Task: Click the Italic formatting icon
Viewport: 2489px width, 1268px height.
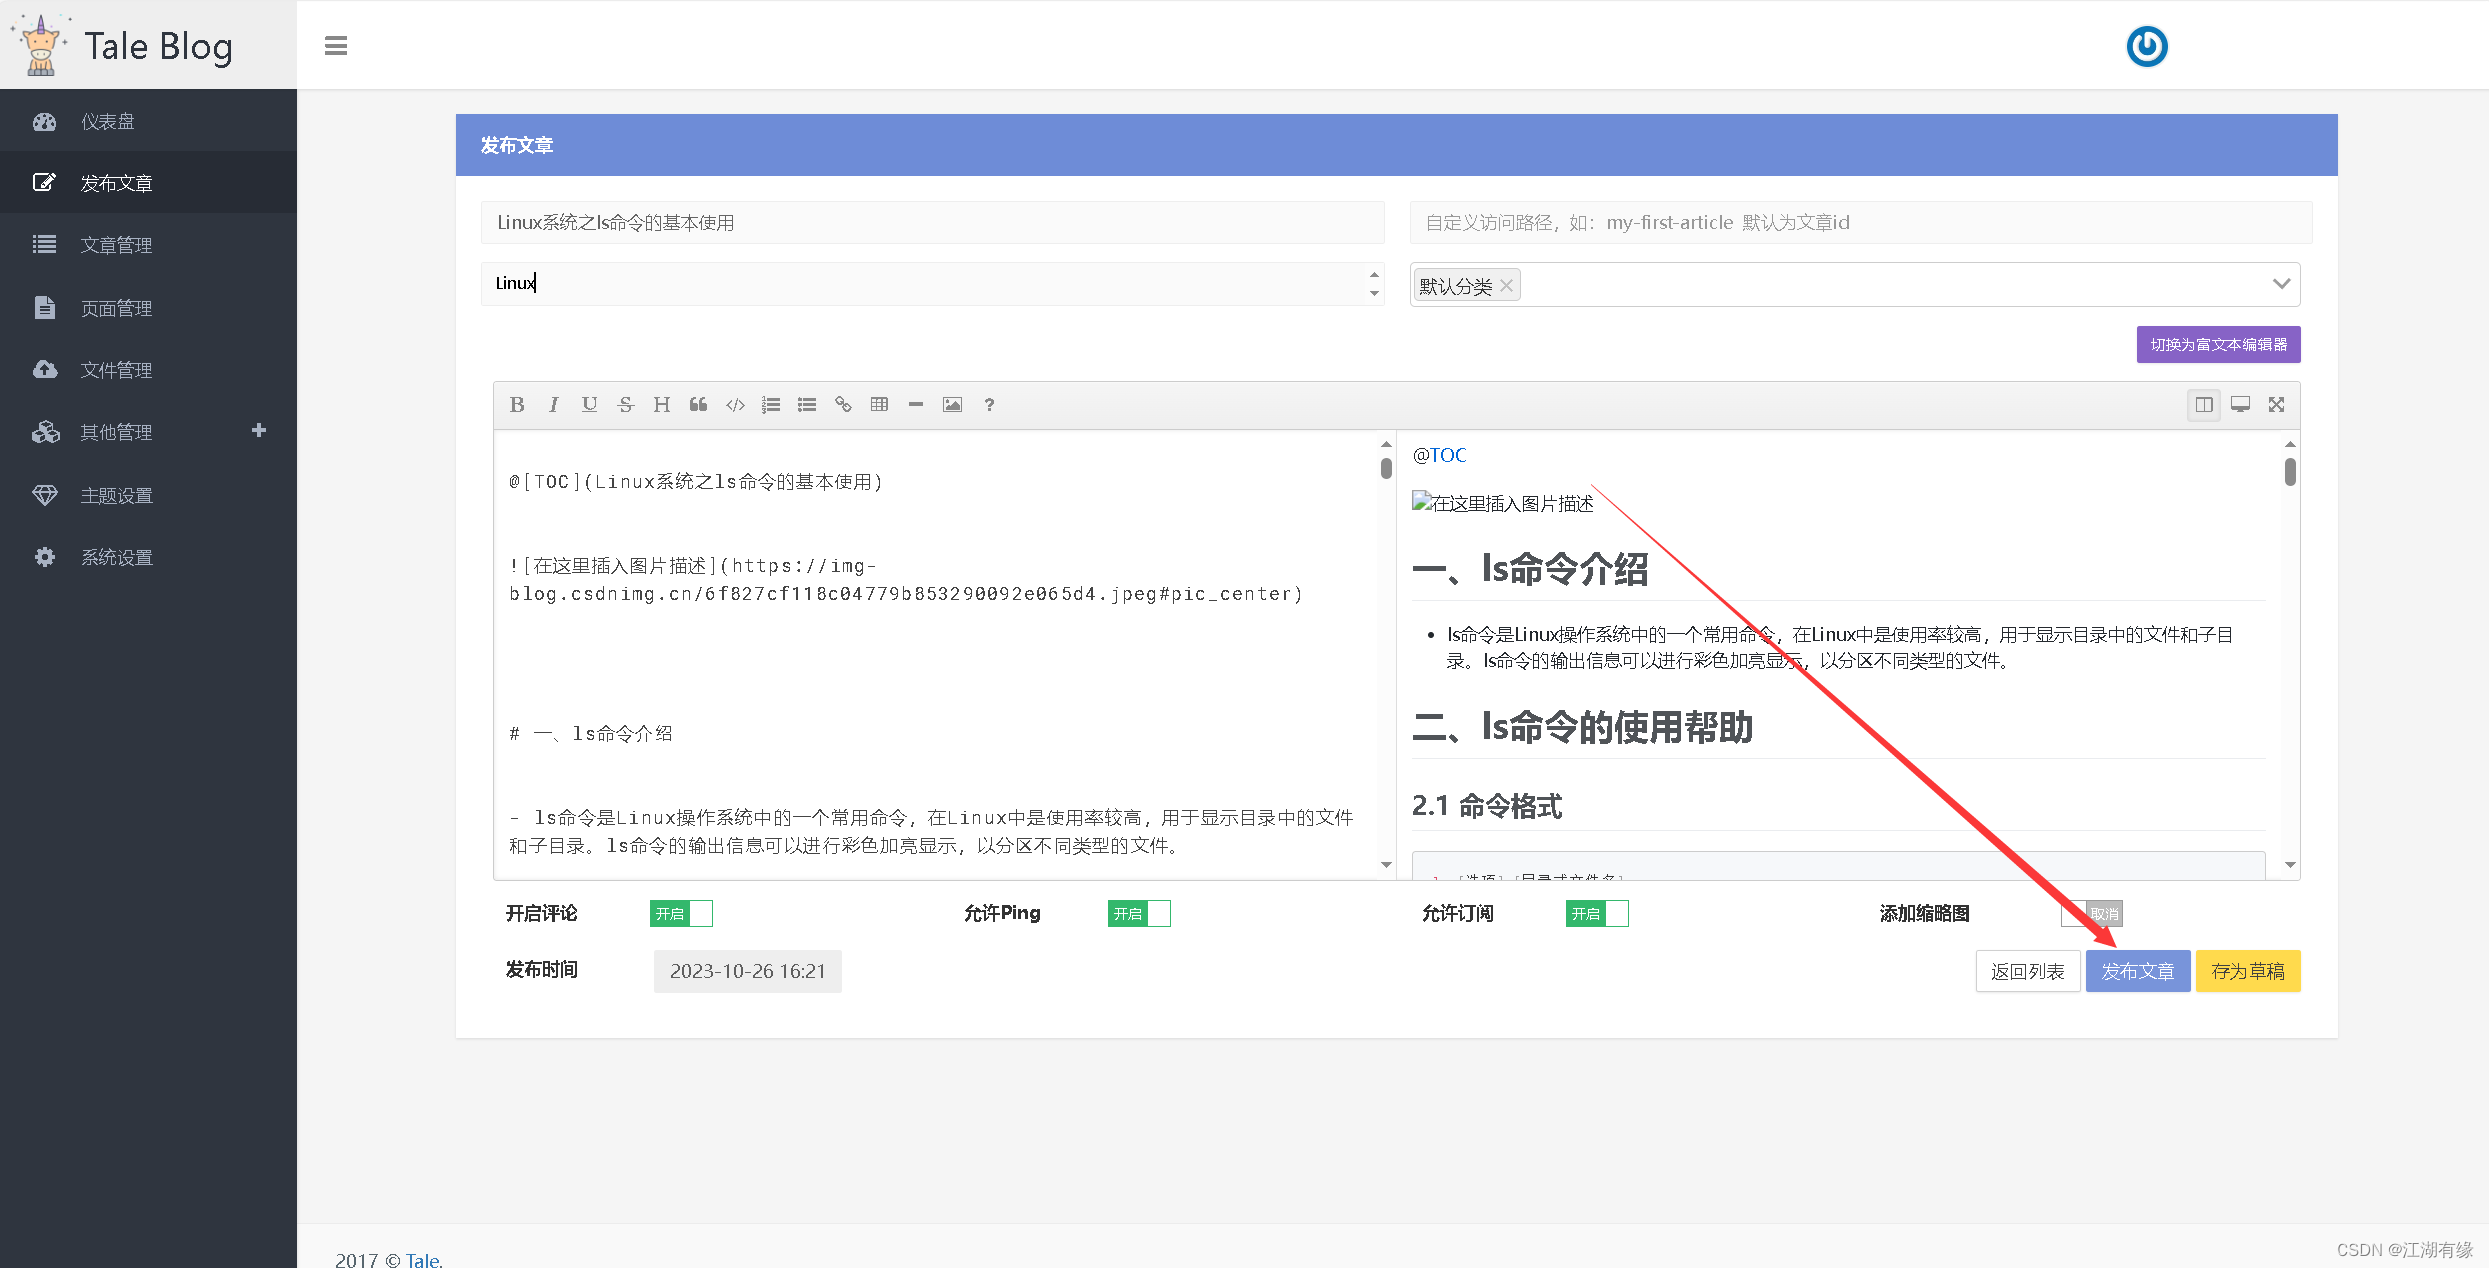Action: click(x=553, y=405)
